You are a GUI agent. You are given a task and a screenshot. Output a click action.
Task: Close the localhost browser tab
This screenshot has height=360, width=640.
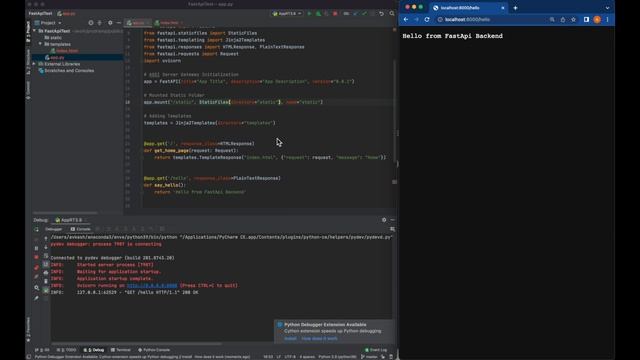[x=503, y=8]
